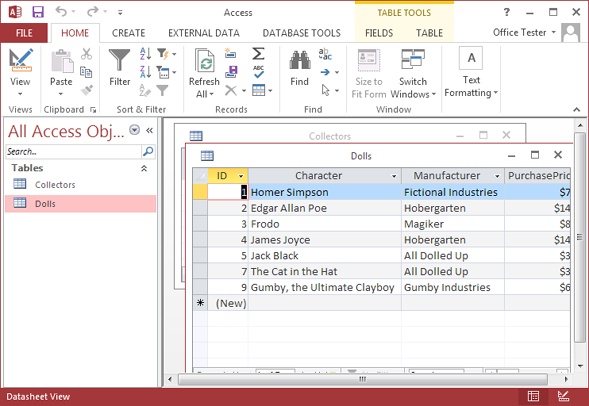The image size is (589, 406).
Task: Switch to the FIELDS tab
Action: point(379,33)
